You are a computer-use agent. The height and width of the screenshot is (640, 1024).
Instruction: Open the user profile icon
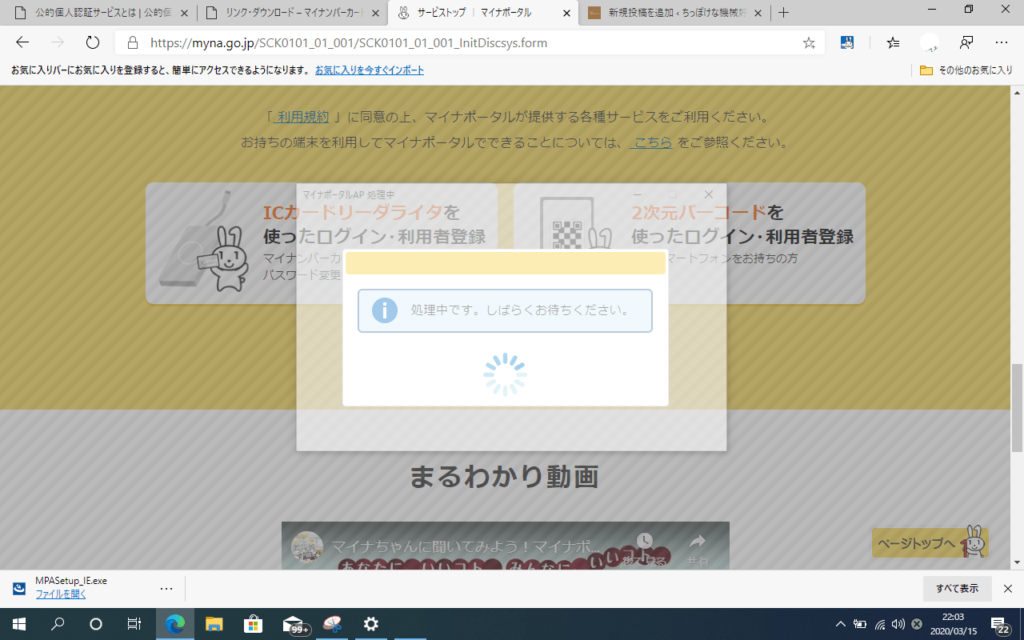929,42
